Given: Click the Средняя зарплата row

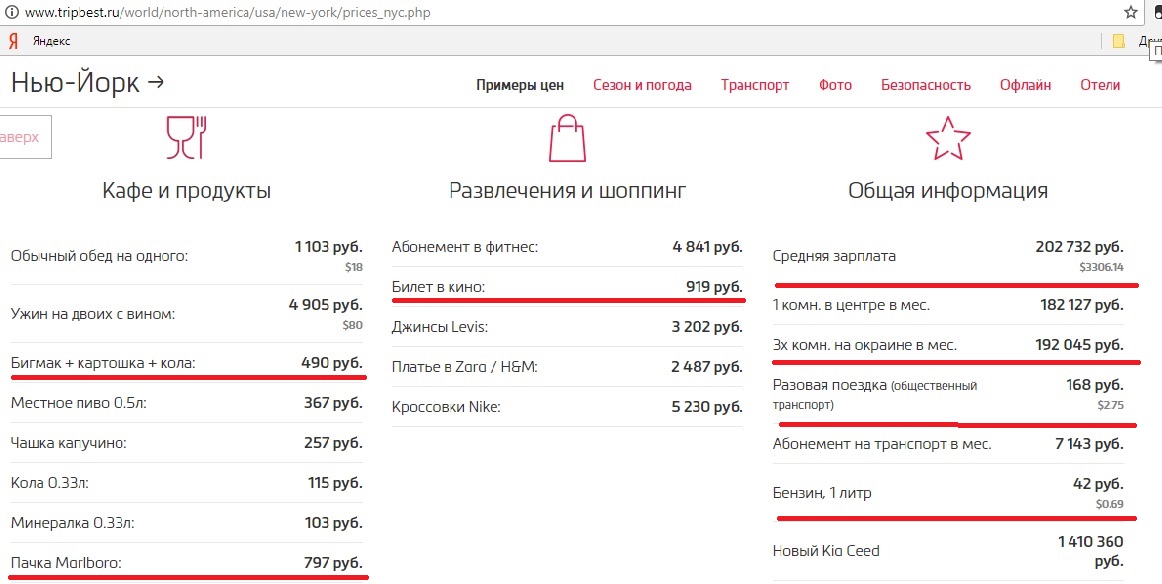Looking at the screenshot, I should tap(948, 256).
